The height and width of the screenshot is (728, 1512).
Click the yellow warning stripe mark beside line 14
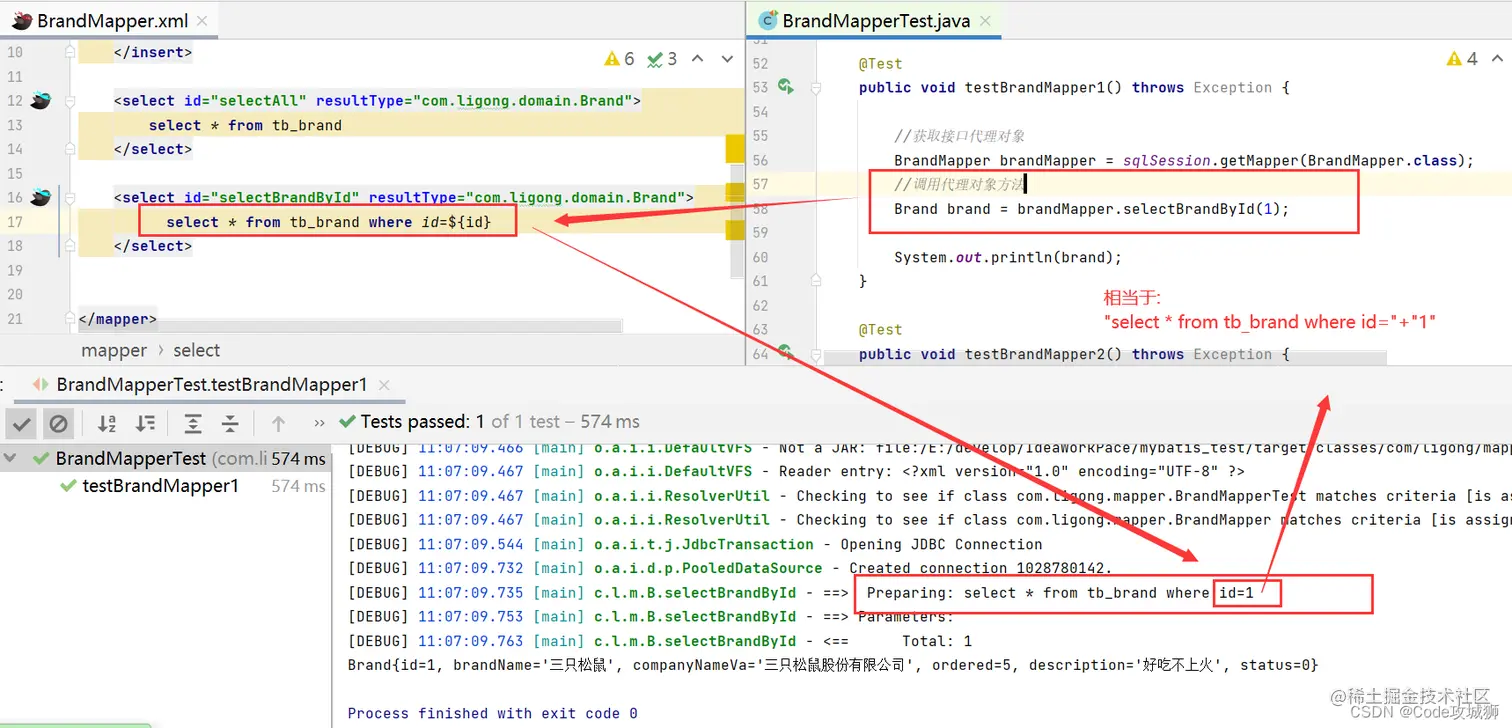[x=735, y=149]
